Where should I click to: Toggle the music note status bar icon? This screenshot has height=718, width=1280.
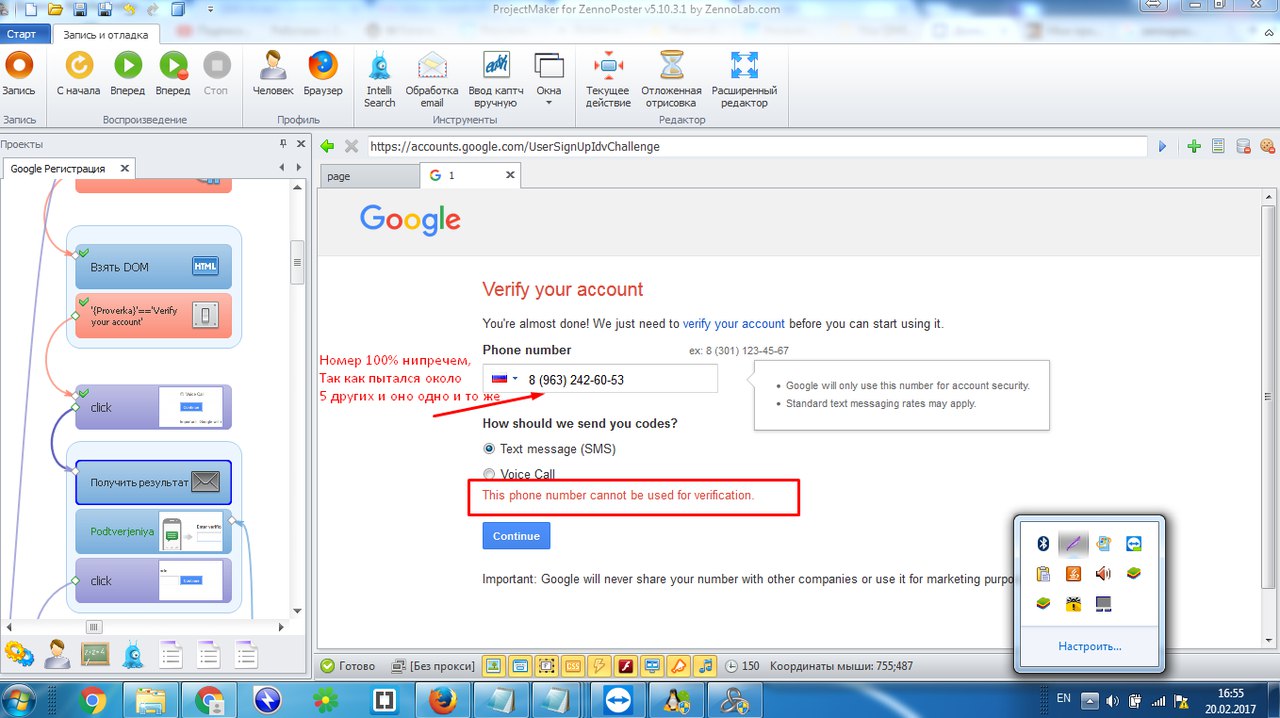pyautogui.click(x=706, y=666)
